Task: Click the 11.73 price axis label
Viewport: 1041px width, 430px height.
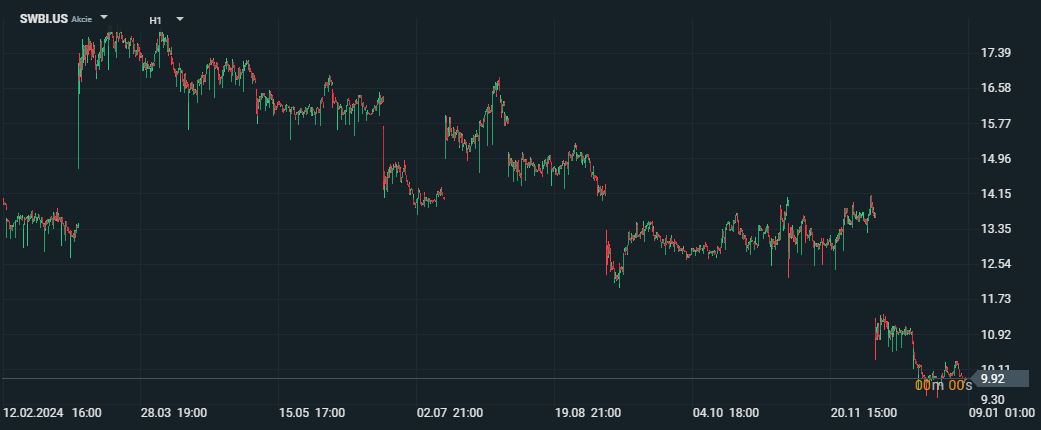Action: coord(995,299)
